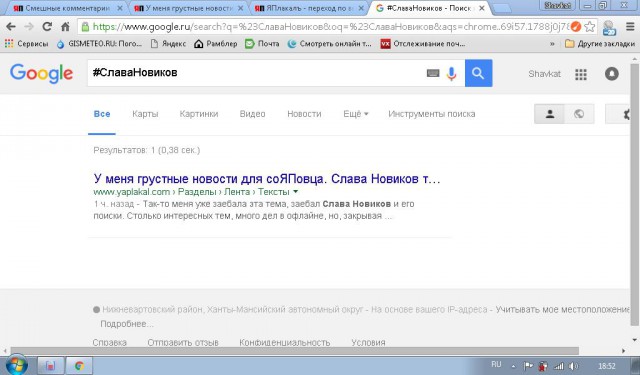Go back with the browser back arrow

(11, 27)
